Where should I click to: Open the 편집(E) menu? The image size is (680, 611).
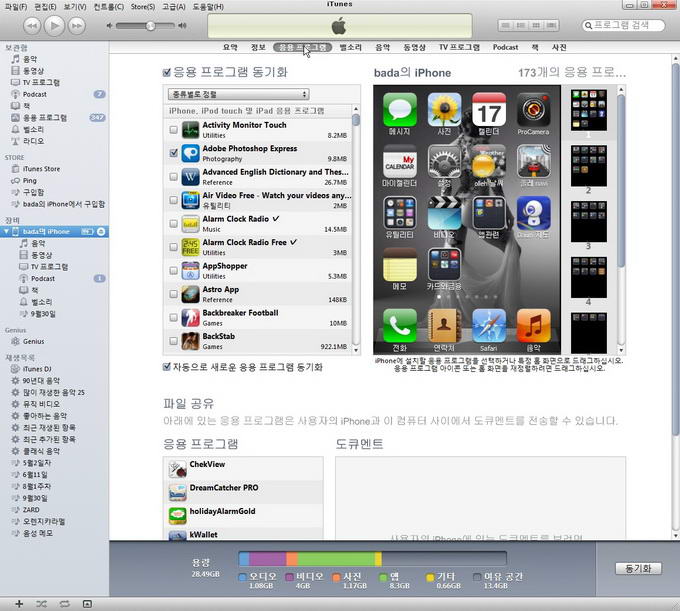coord(46,7)
